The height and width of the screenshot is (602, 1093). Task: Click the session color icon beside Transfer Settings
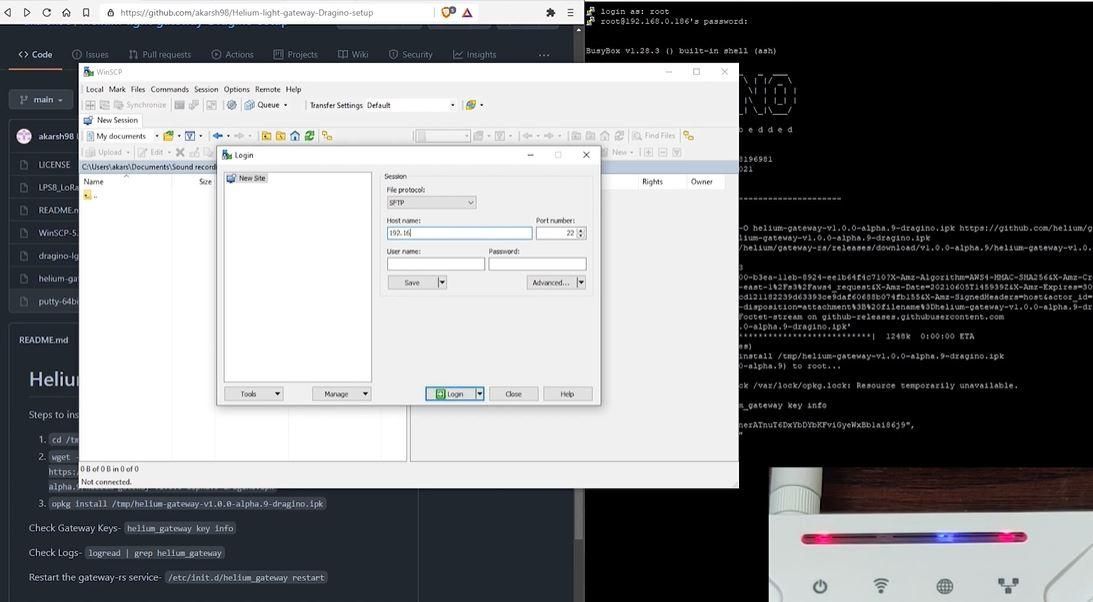point(470,105)
